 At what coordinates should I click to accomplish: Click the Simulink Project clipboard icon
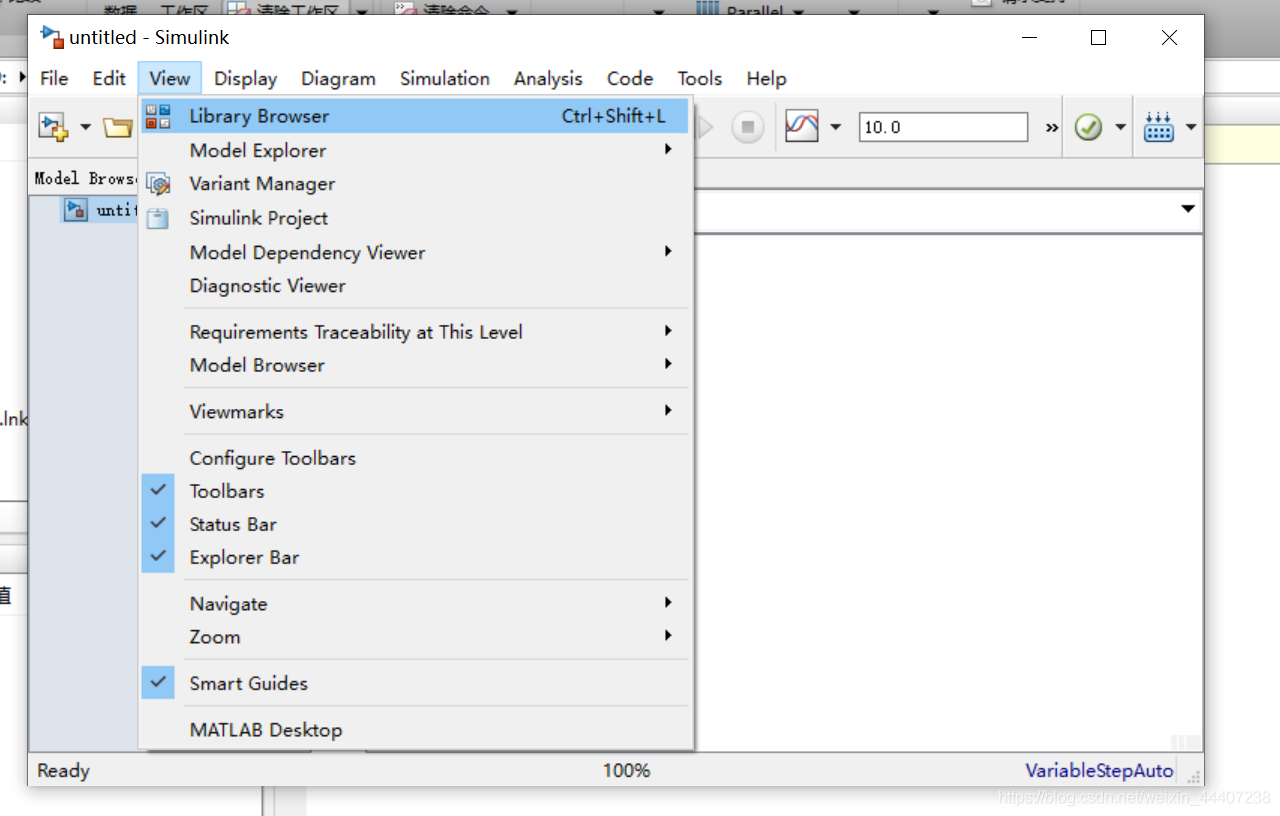[158, 218]
